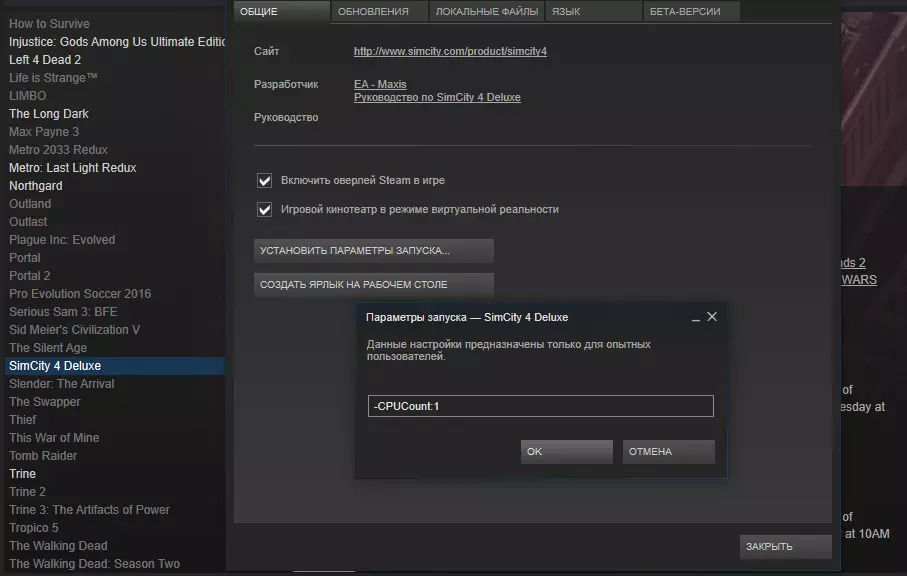Select Max Payne 3 in library
Screen dimensions: 907x576
[x=43, y=131]
